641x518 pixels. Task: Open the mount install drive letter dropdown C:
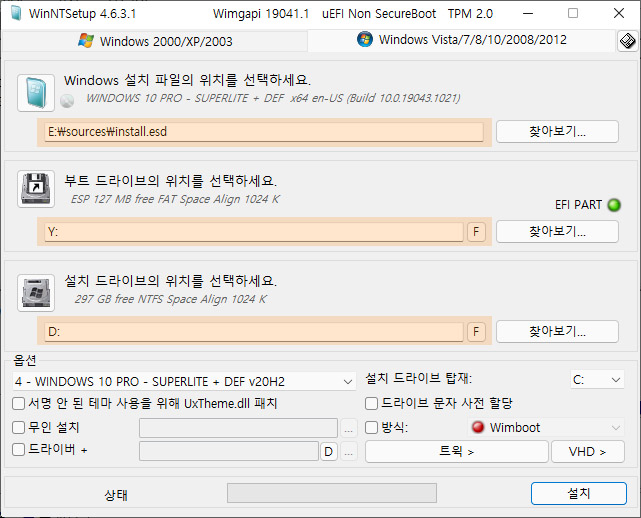pos(597,380)
